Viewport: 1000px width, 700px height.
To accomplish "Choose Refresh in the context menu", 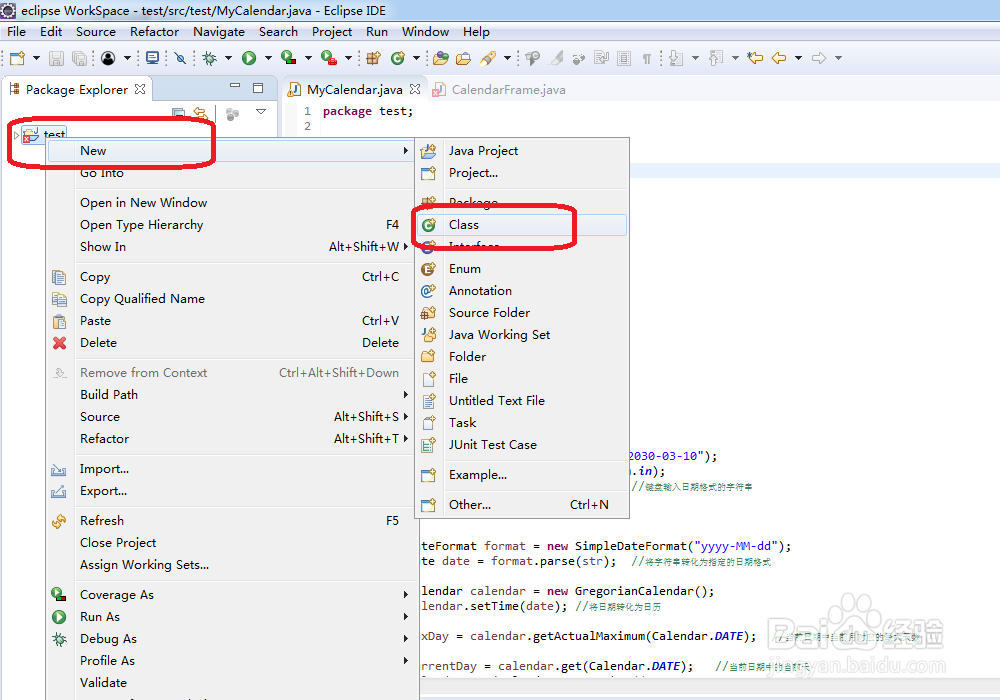I will click(x=230, y=521).
